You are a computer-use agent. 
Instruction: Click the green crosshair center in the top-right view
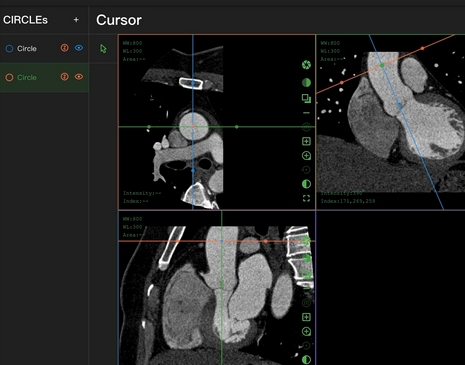382,65
